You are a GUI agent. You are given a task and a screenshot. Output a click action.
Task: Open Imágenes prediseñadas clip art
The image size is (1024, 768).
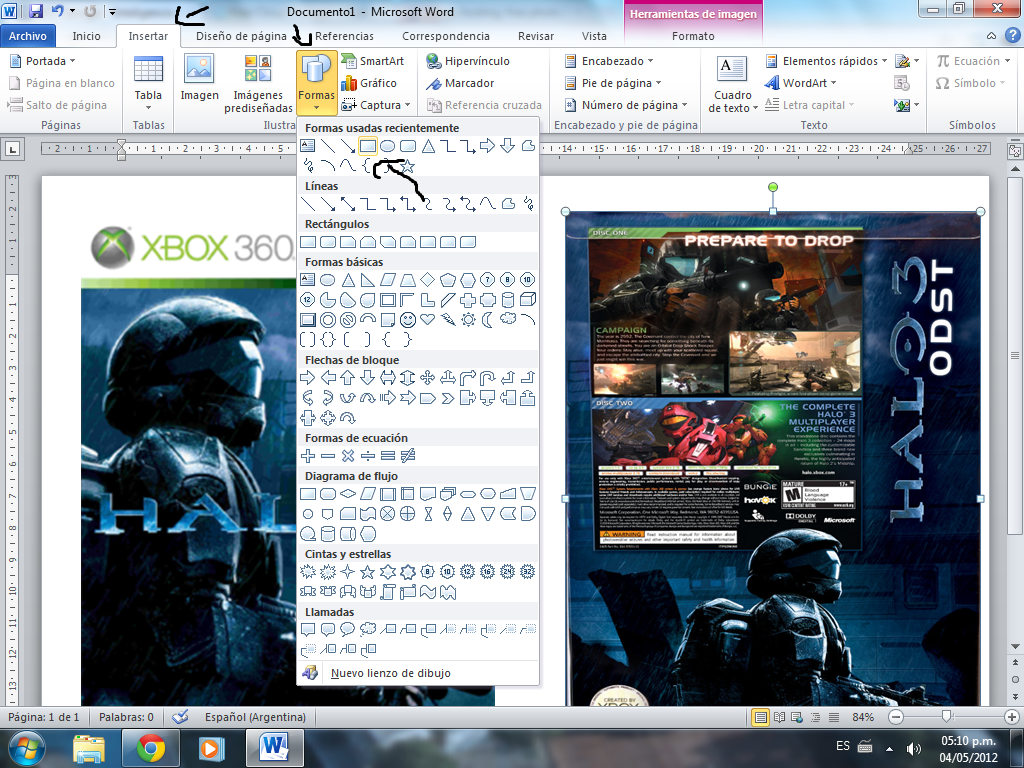coord(258,84)
